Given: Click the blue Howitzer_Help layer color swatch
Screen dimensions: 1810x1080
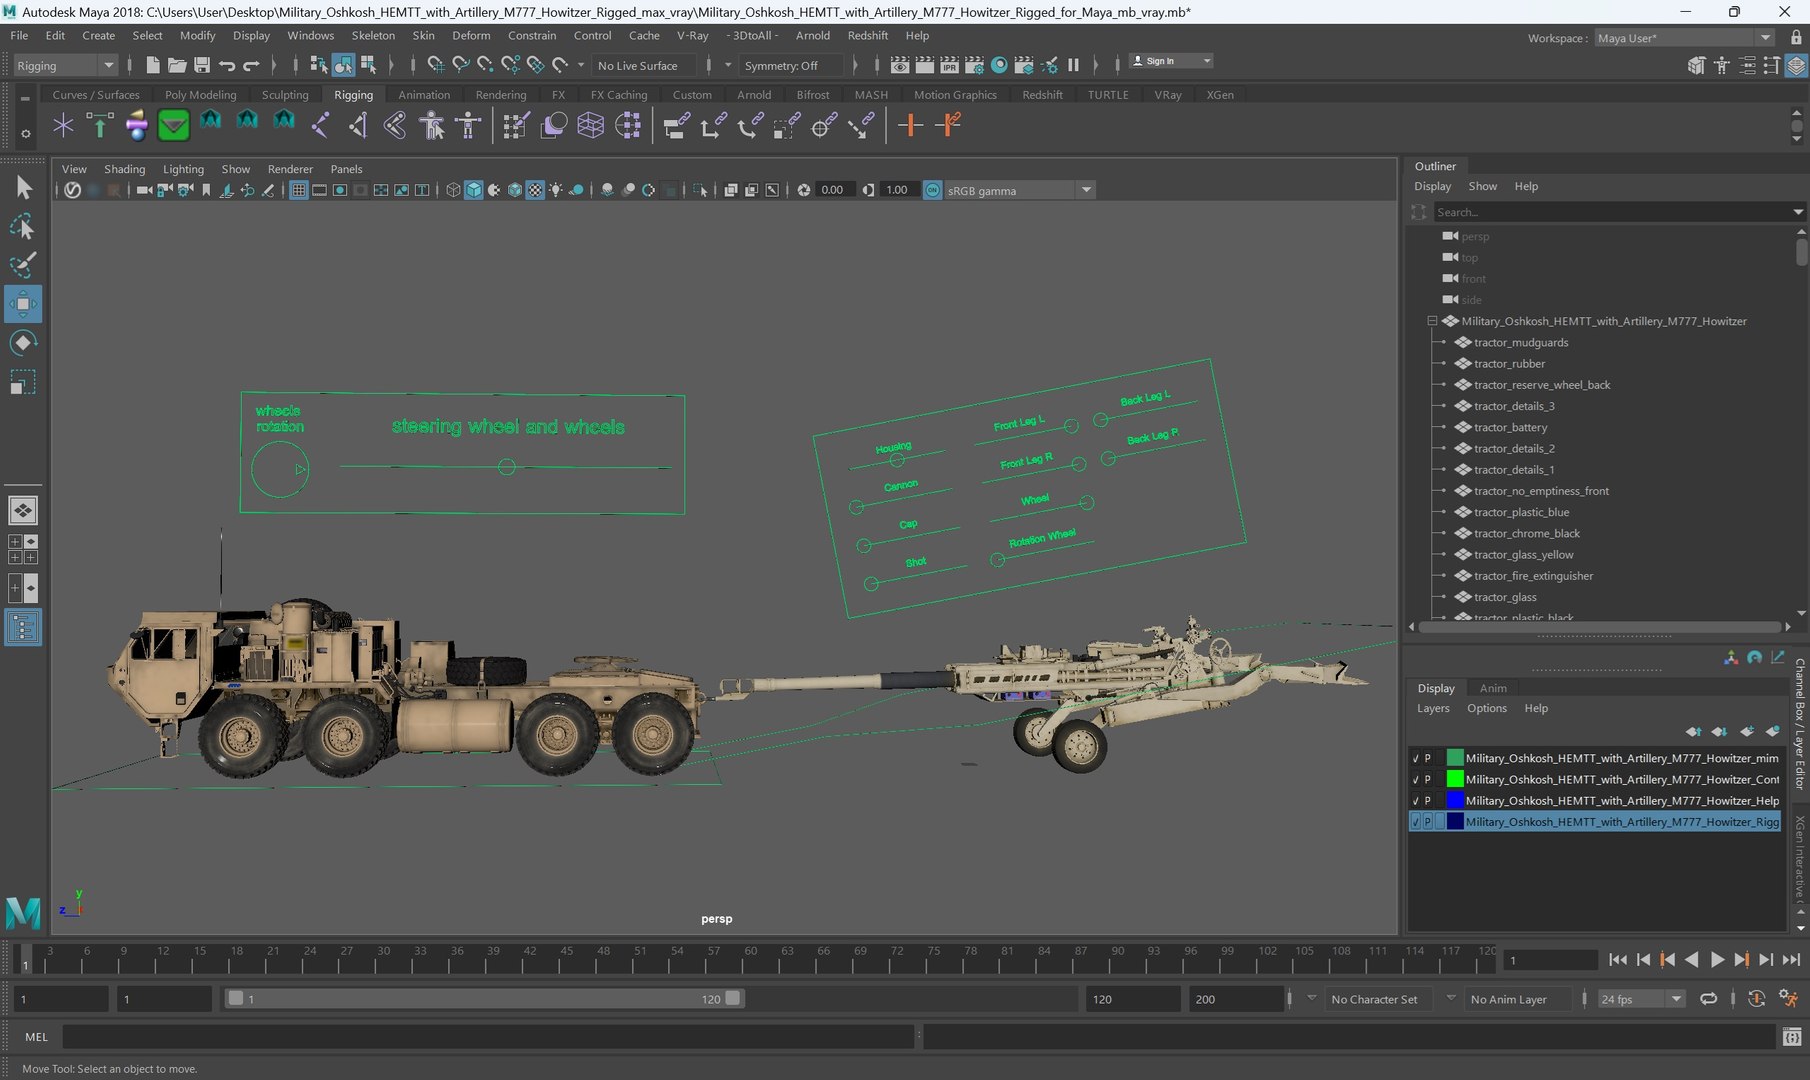Looking at the screenshot, I should coord(1455,800).
